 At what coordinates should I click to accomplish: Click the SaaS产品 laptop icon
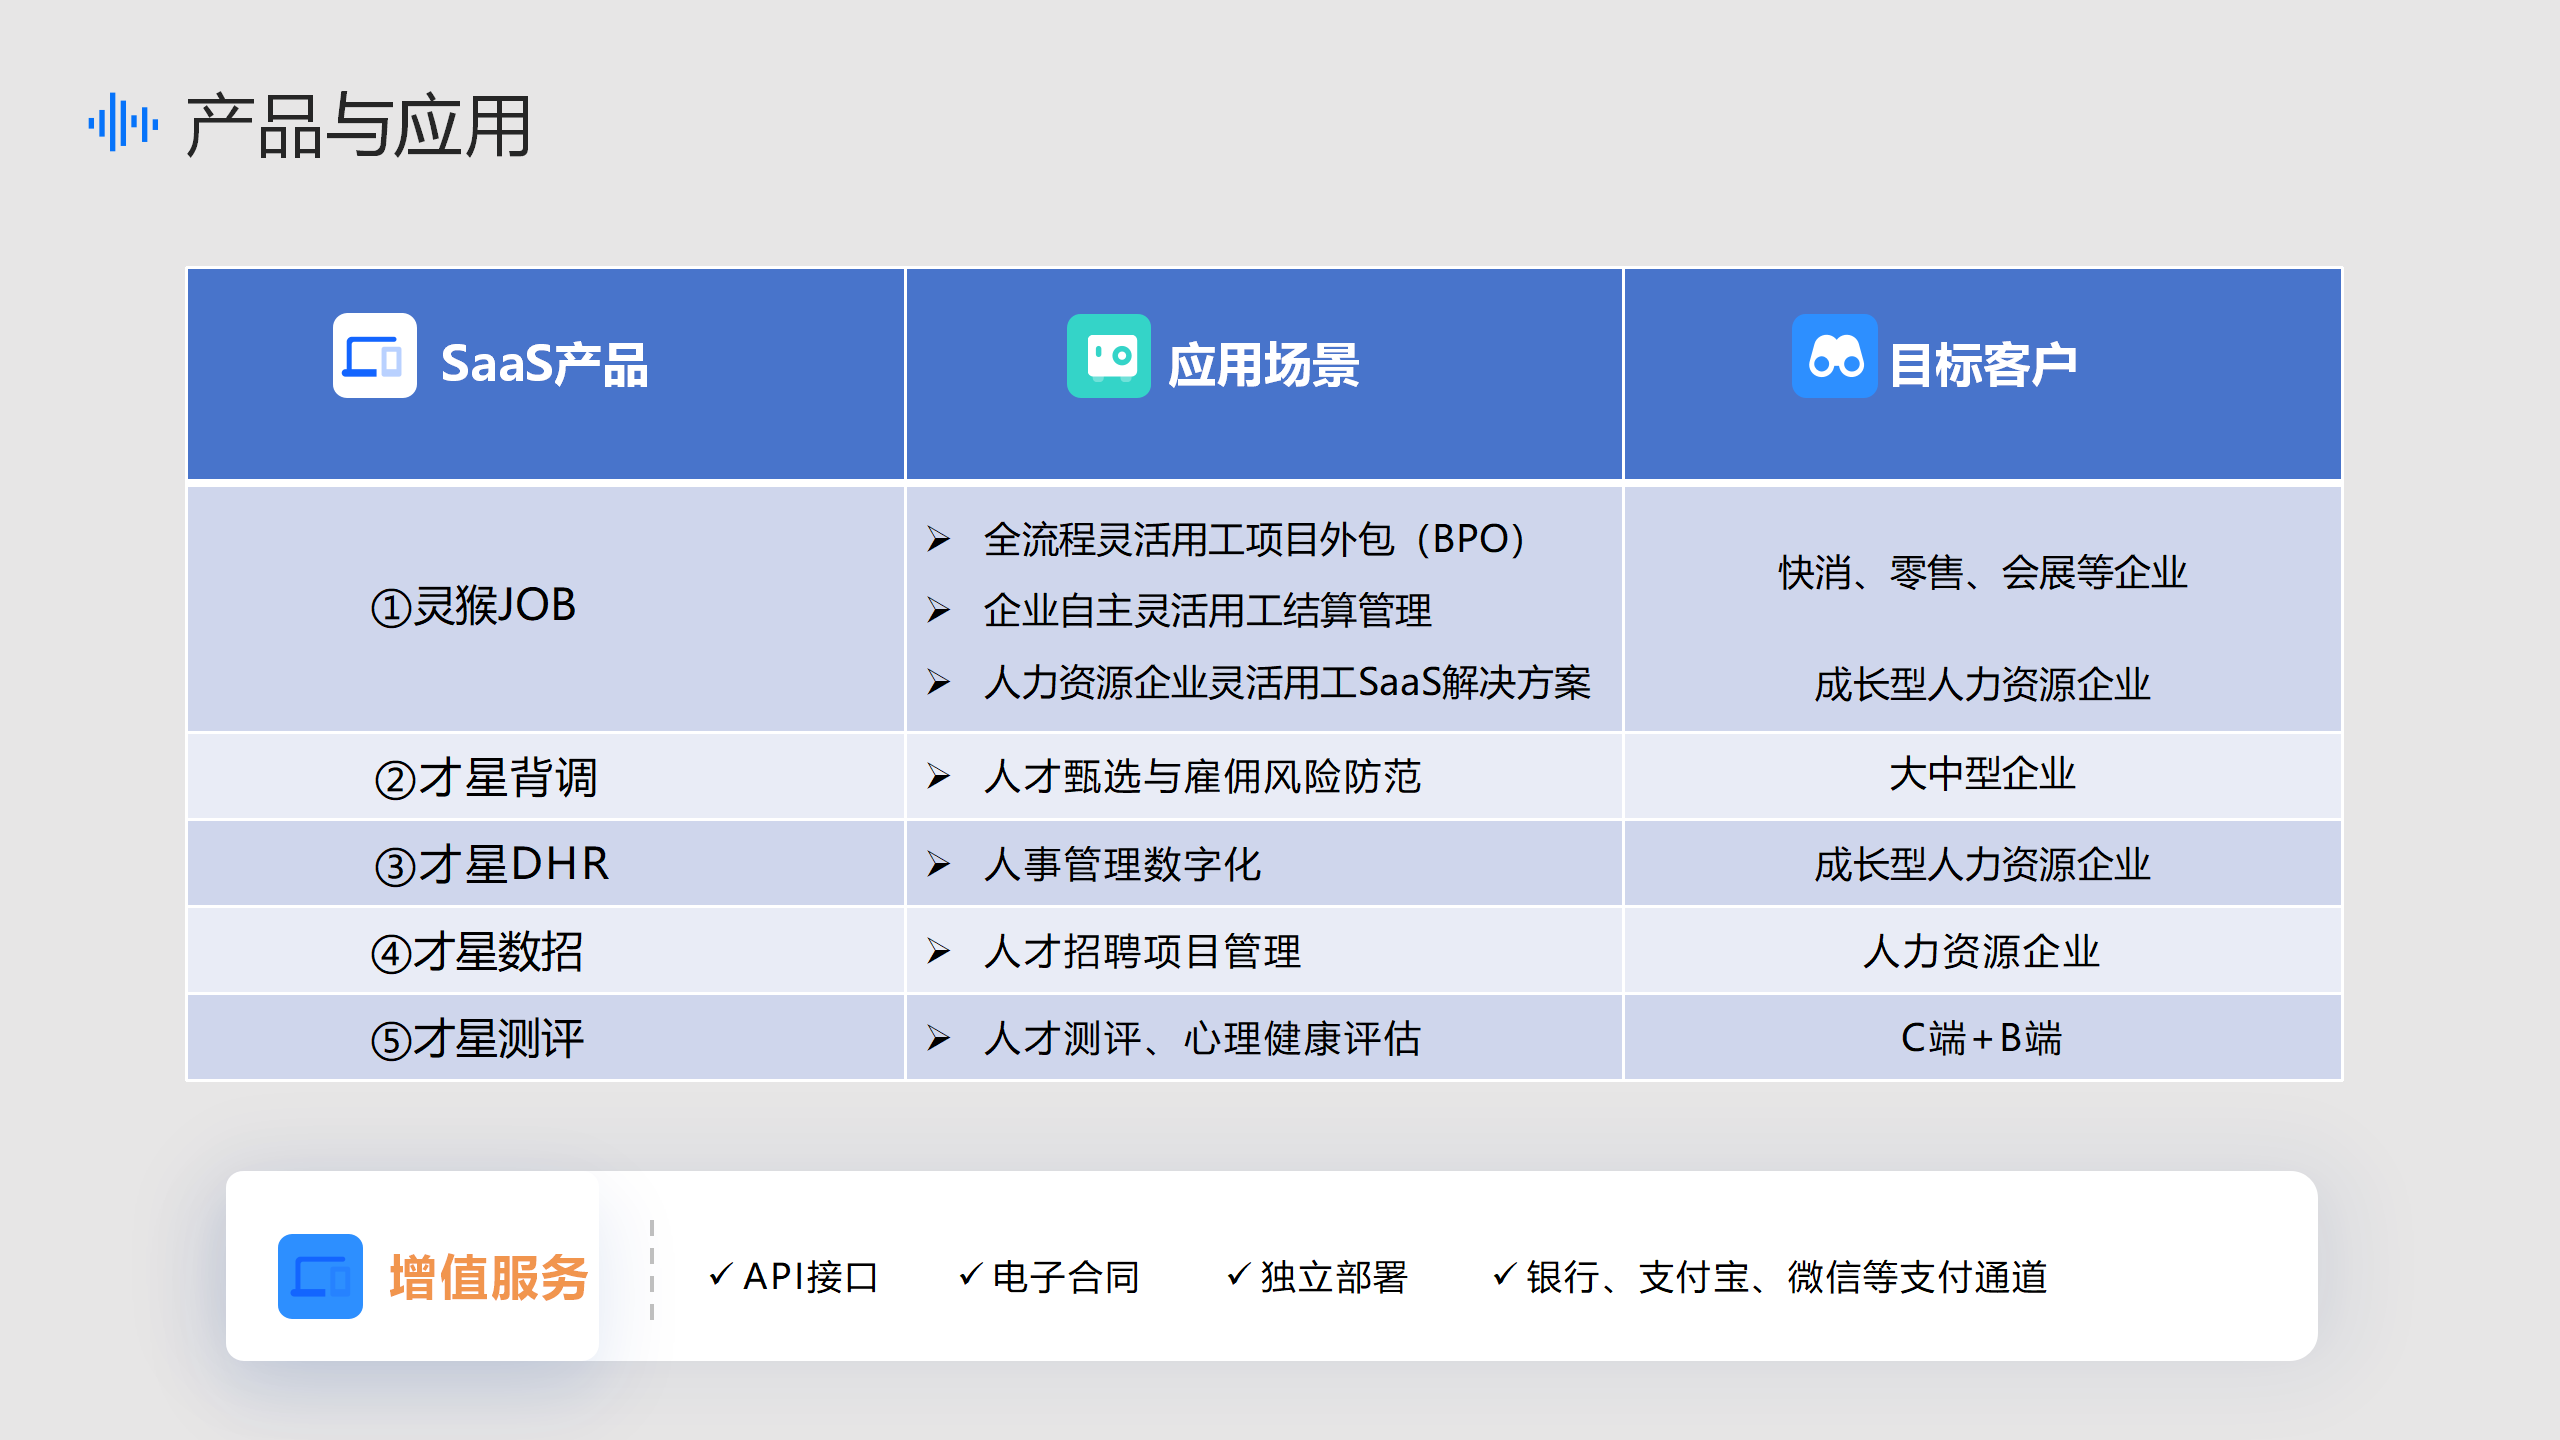coord(374,356)
